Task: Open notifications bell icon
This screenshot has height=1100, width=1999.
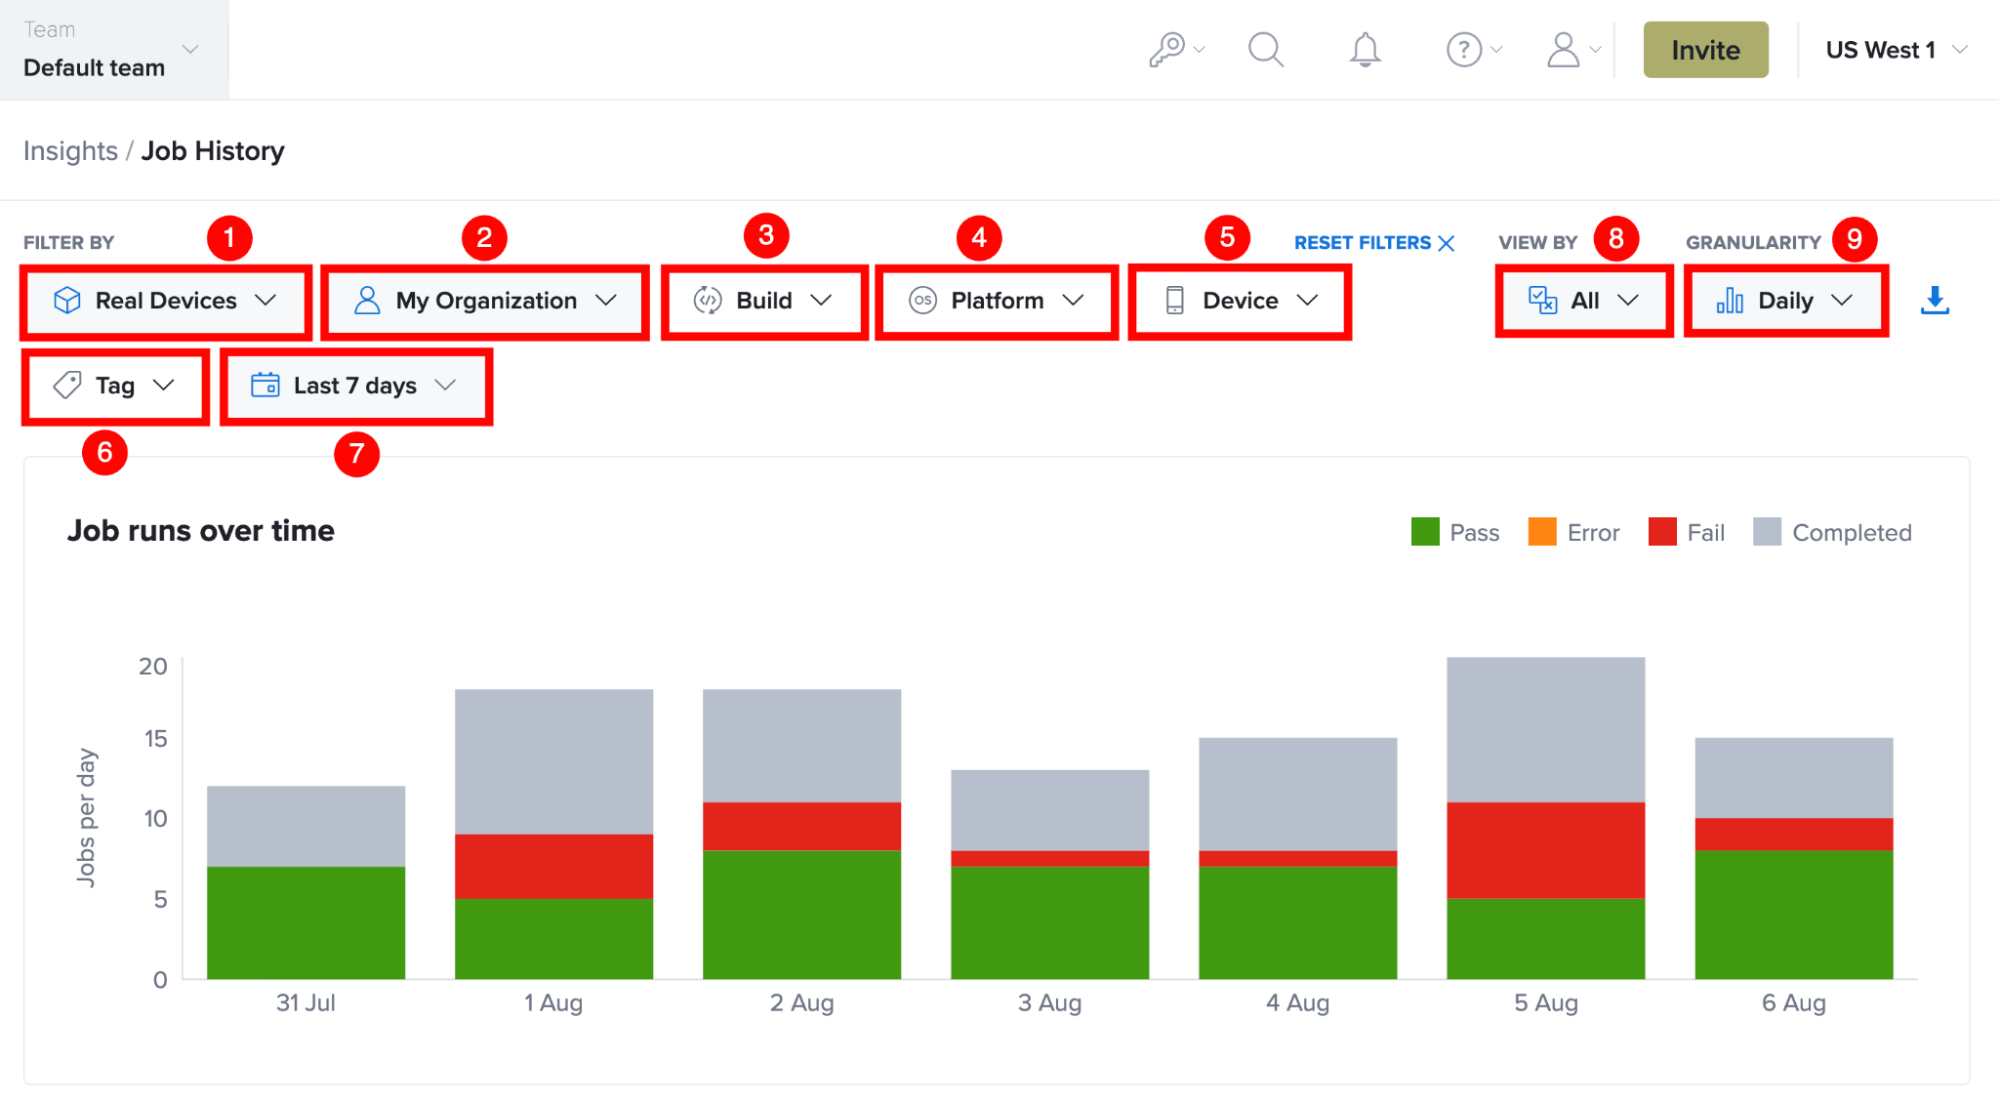Action: pos(1364,49)
